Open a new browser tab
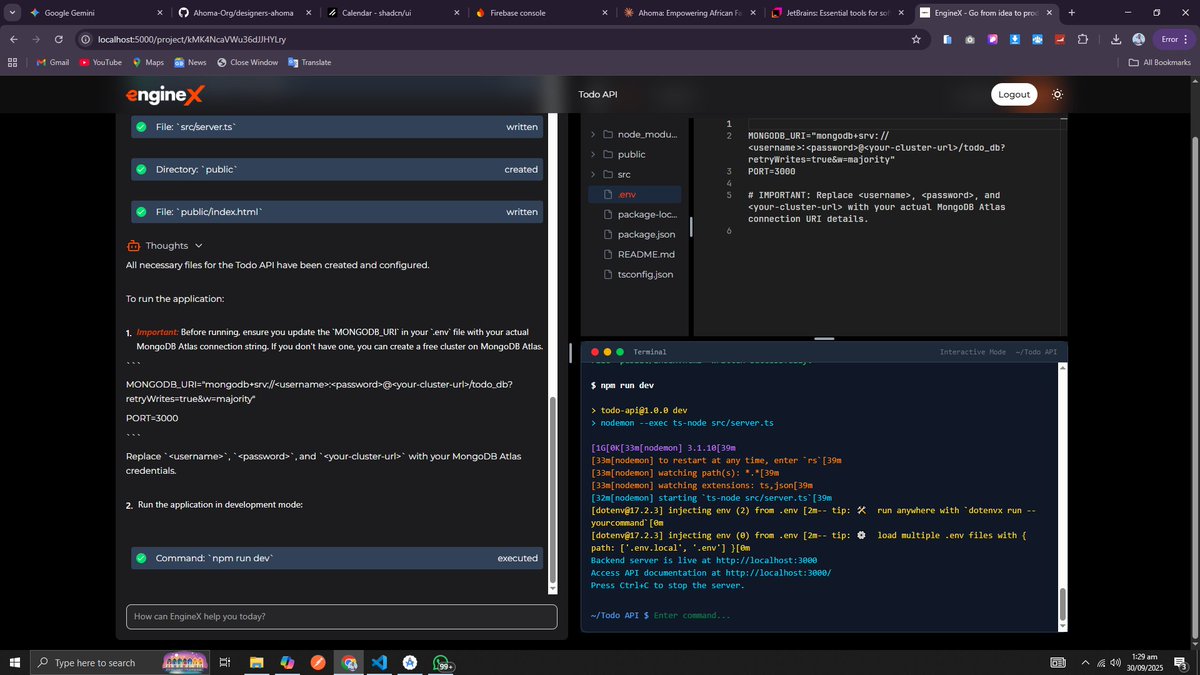The height and width of the screenshot is (675, 1200). coord(1072,12)
